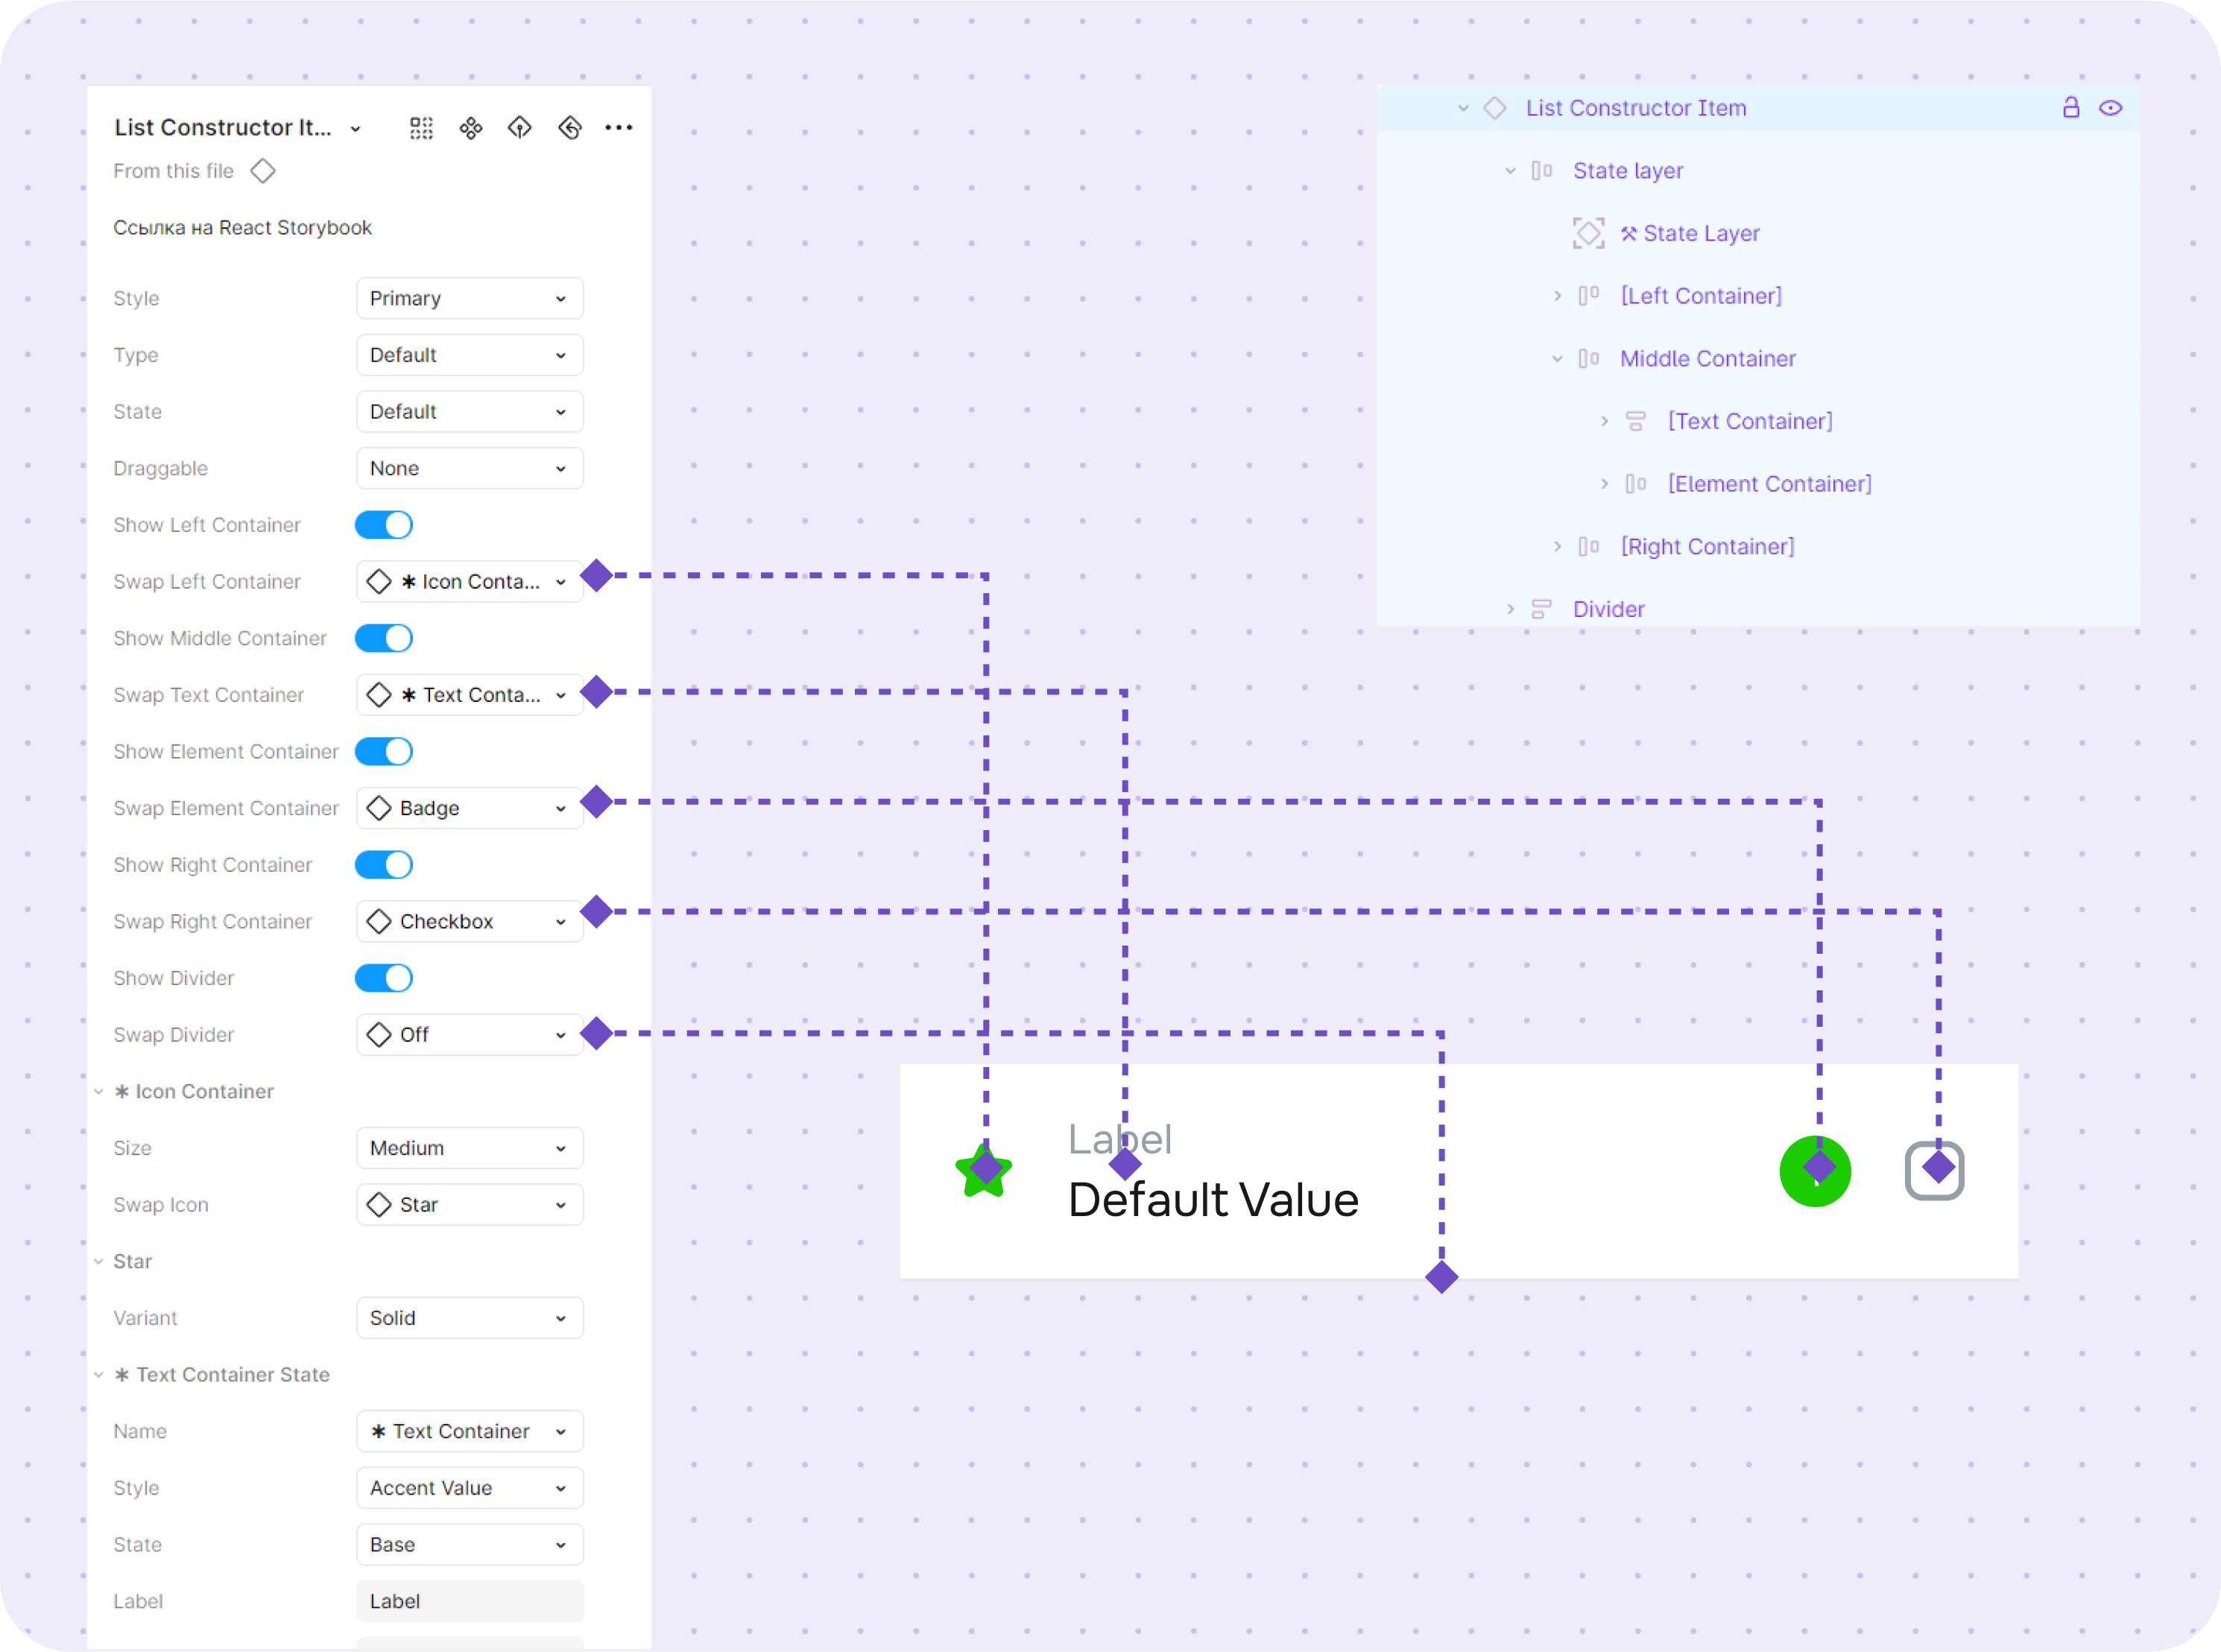Collapse the Icon Container properties section
This screenshot has width=2221, height=1652.
[99, 1091]
